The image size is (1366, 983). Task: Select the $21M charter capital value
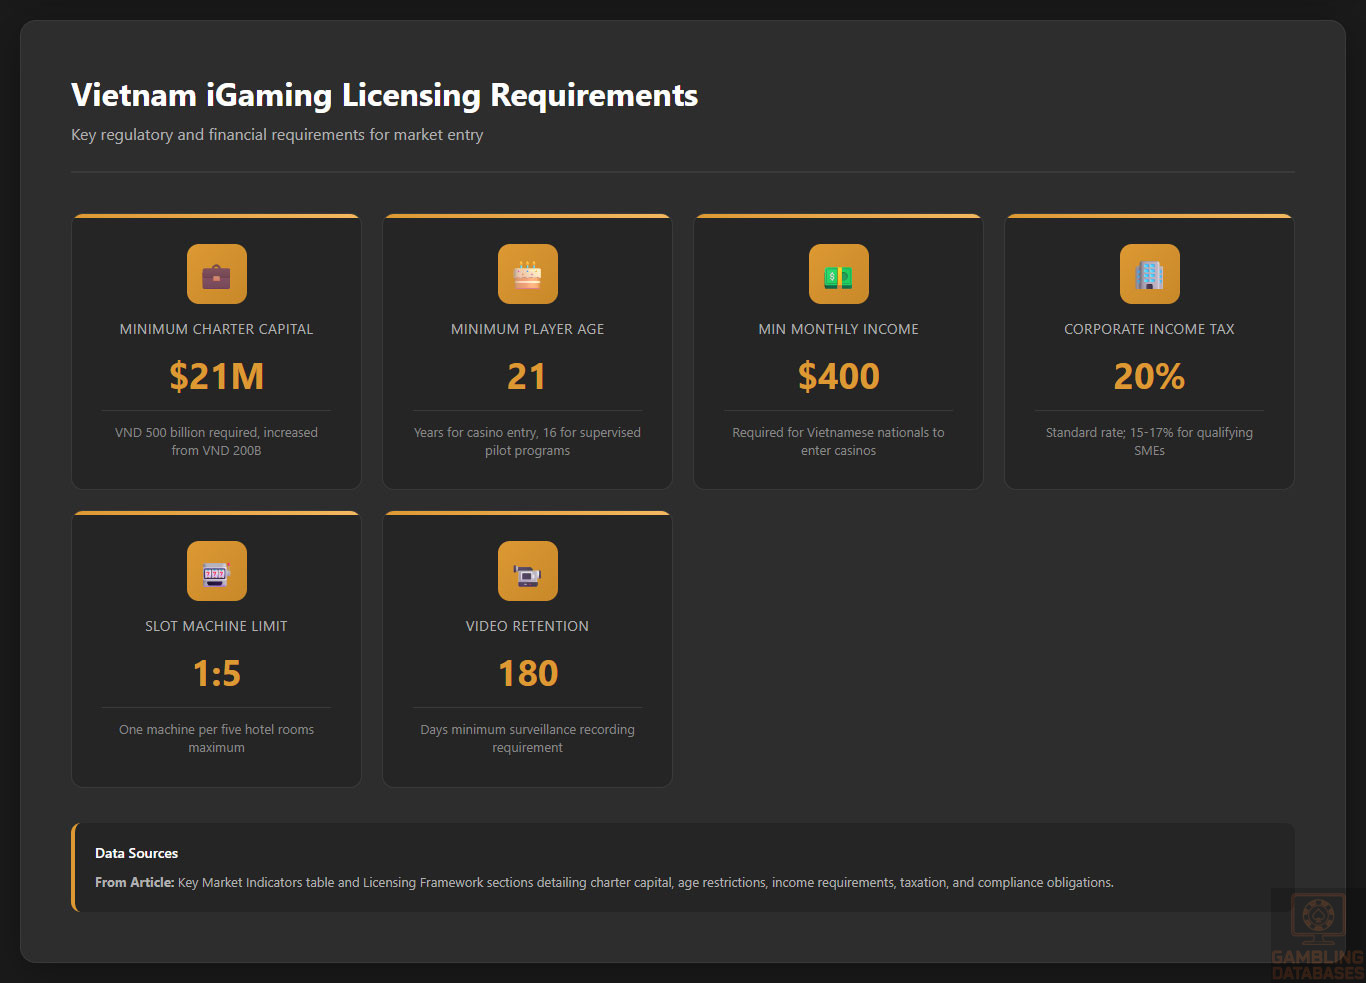[216, 376]
